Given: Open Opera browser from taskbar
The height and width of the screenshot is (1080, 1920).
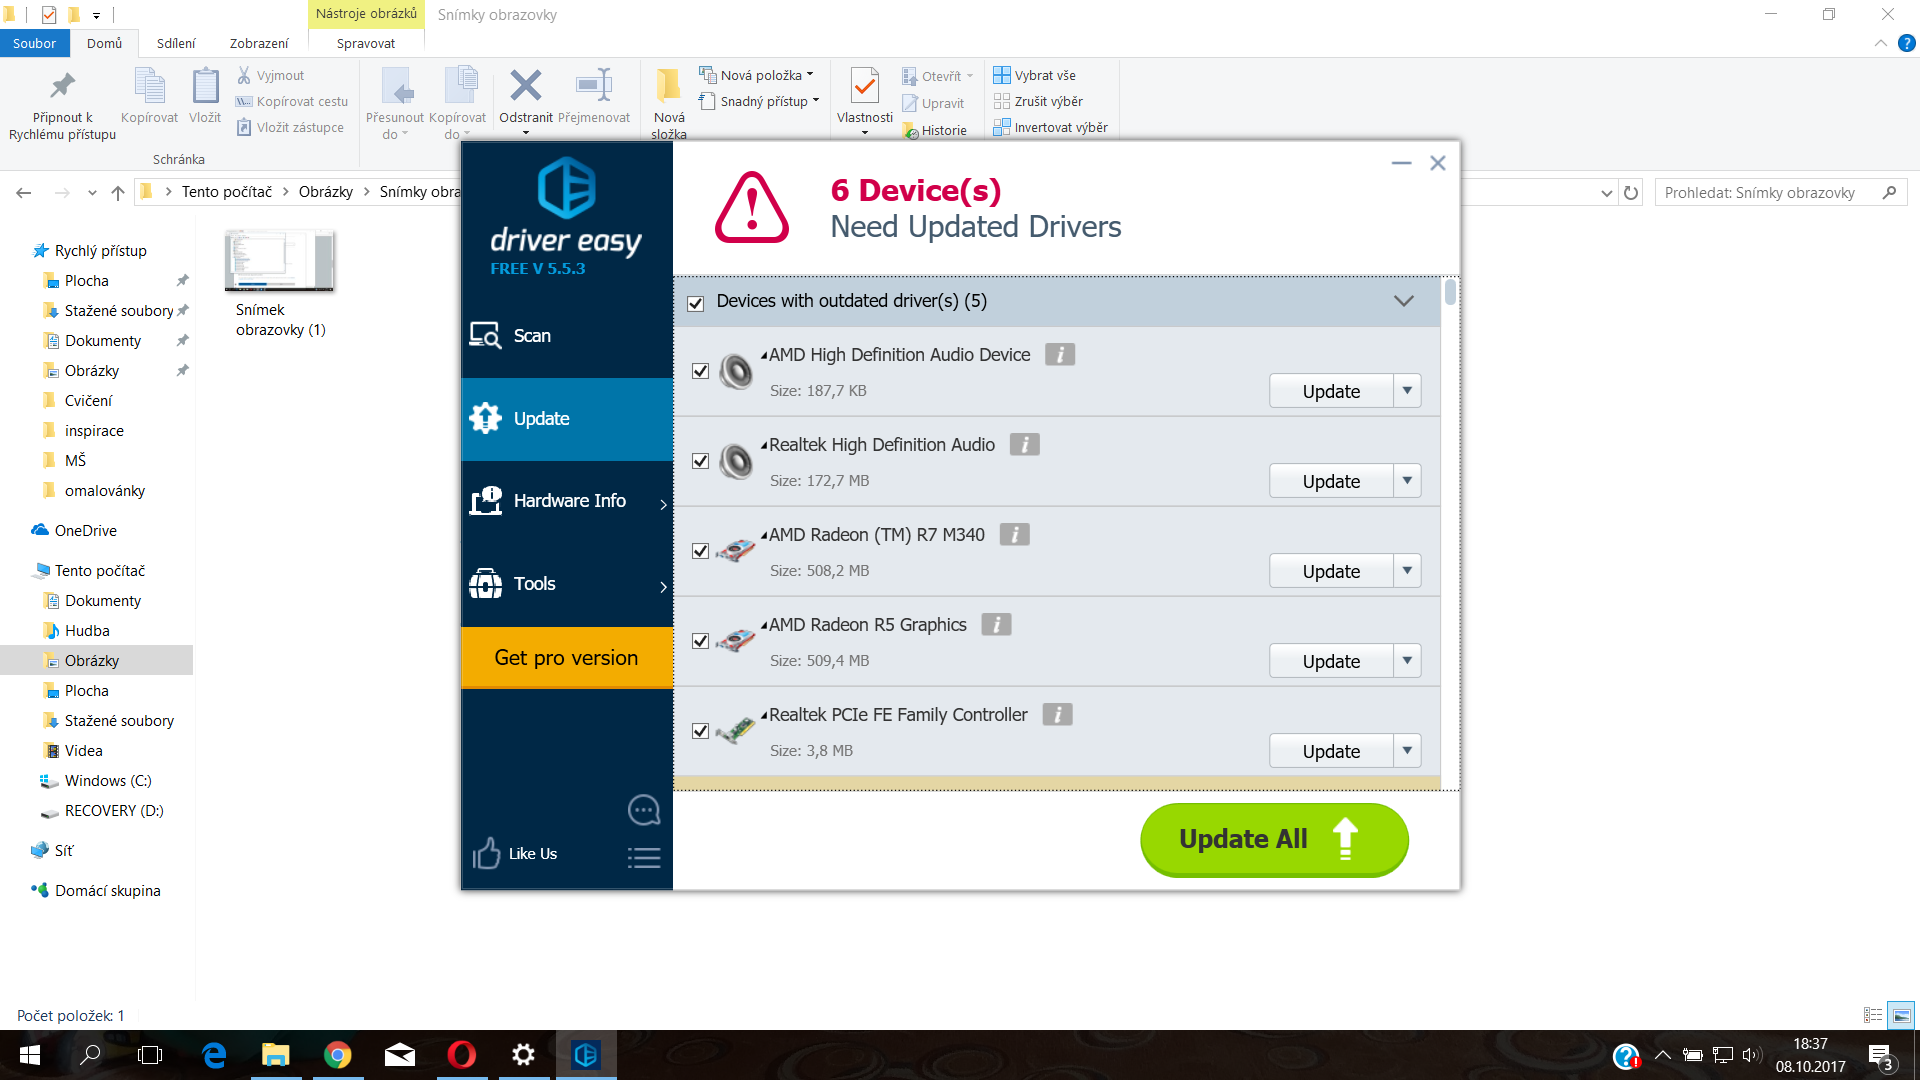Looking at the screenshot, I should point(461,1055).
